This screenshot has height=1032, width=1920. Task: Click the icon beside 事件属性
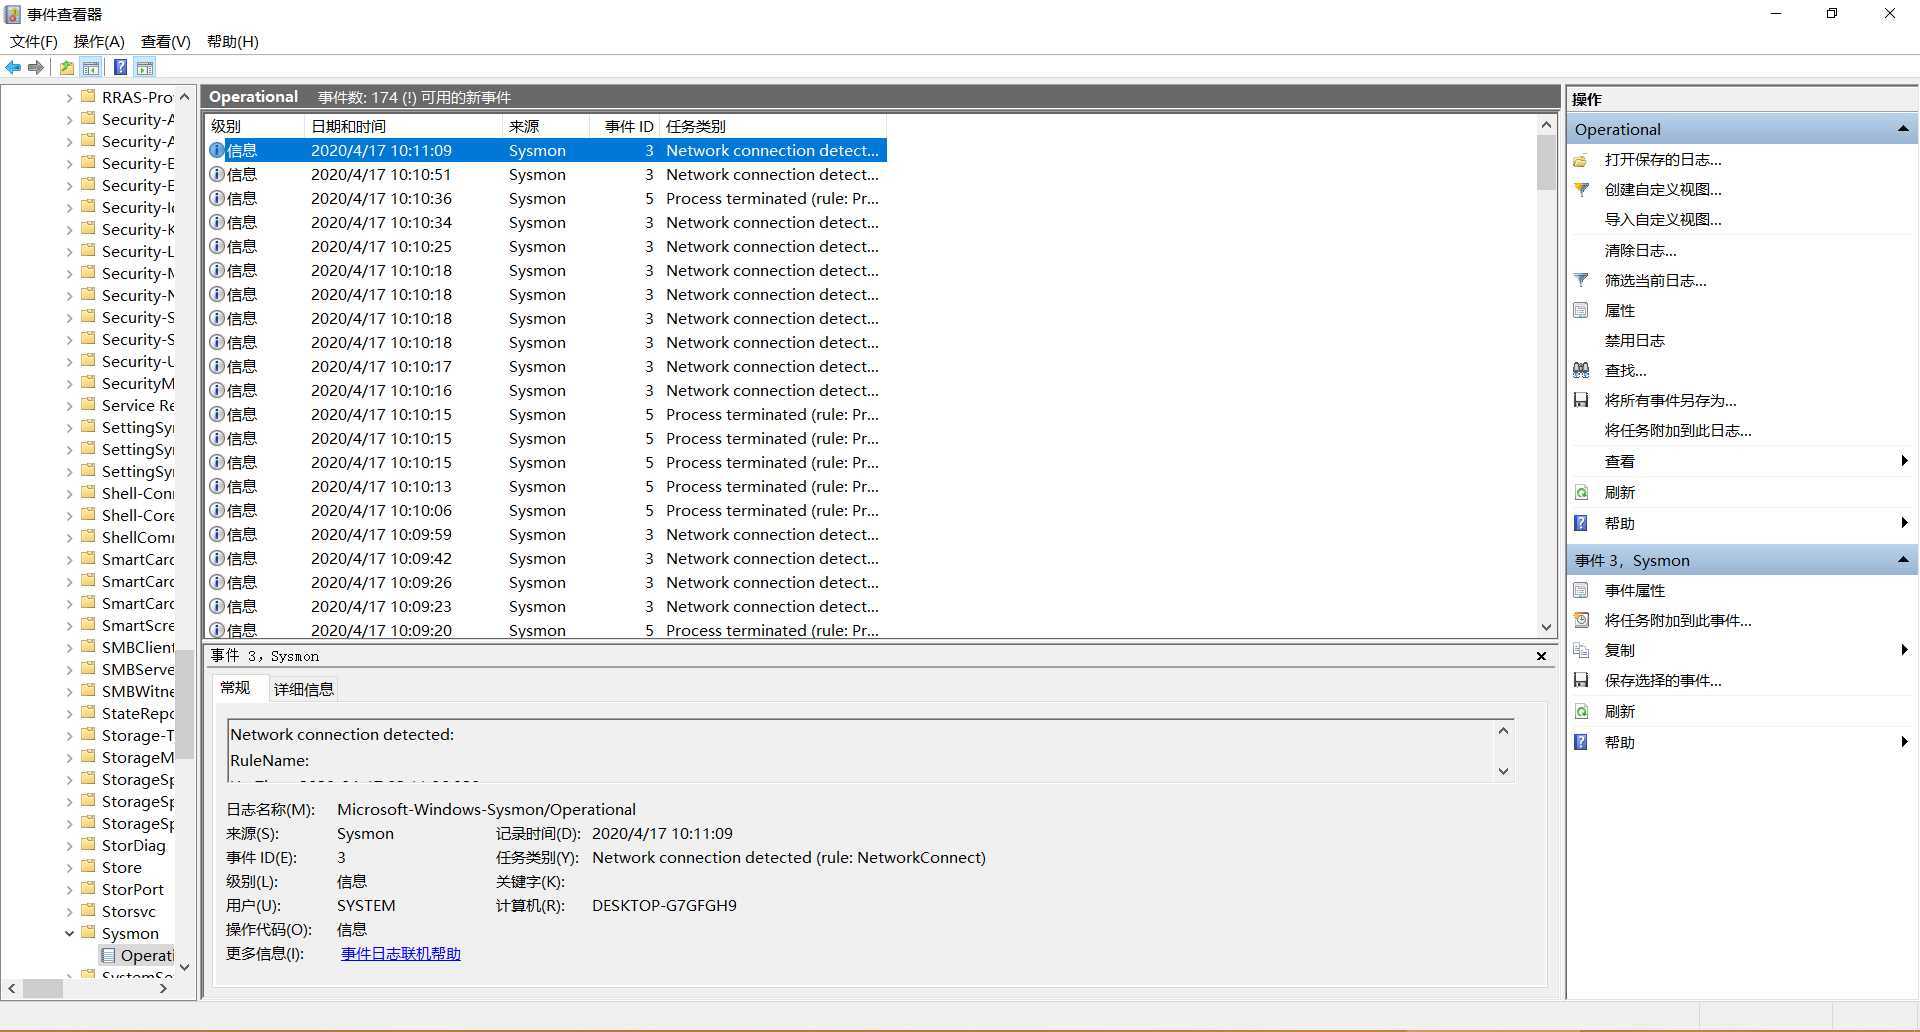click(x=1581, y=591)
